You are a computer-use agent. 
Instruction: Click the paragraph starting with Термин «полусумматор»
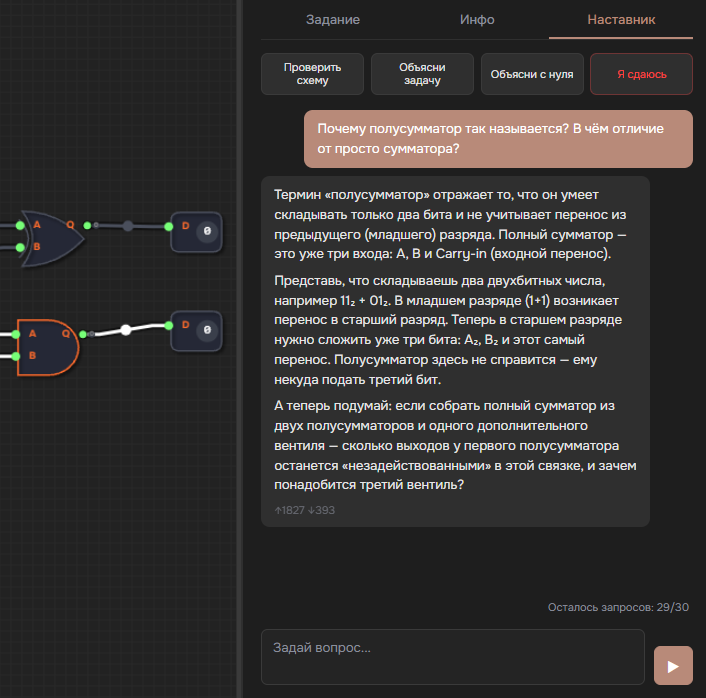tap(450, 224)
